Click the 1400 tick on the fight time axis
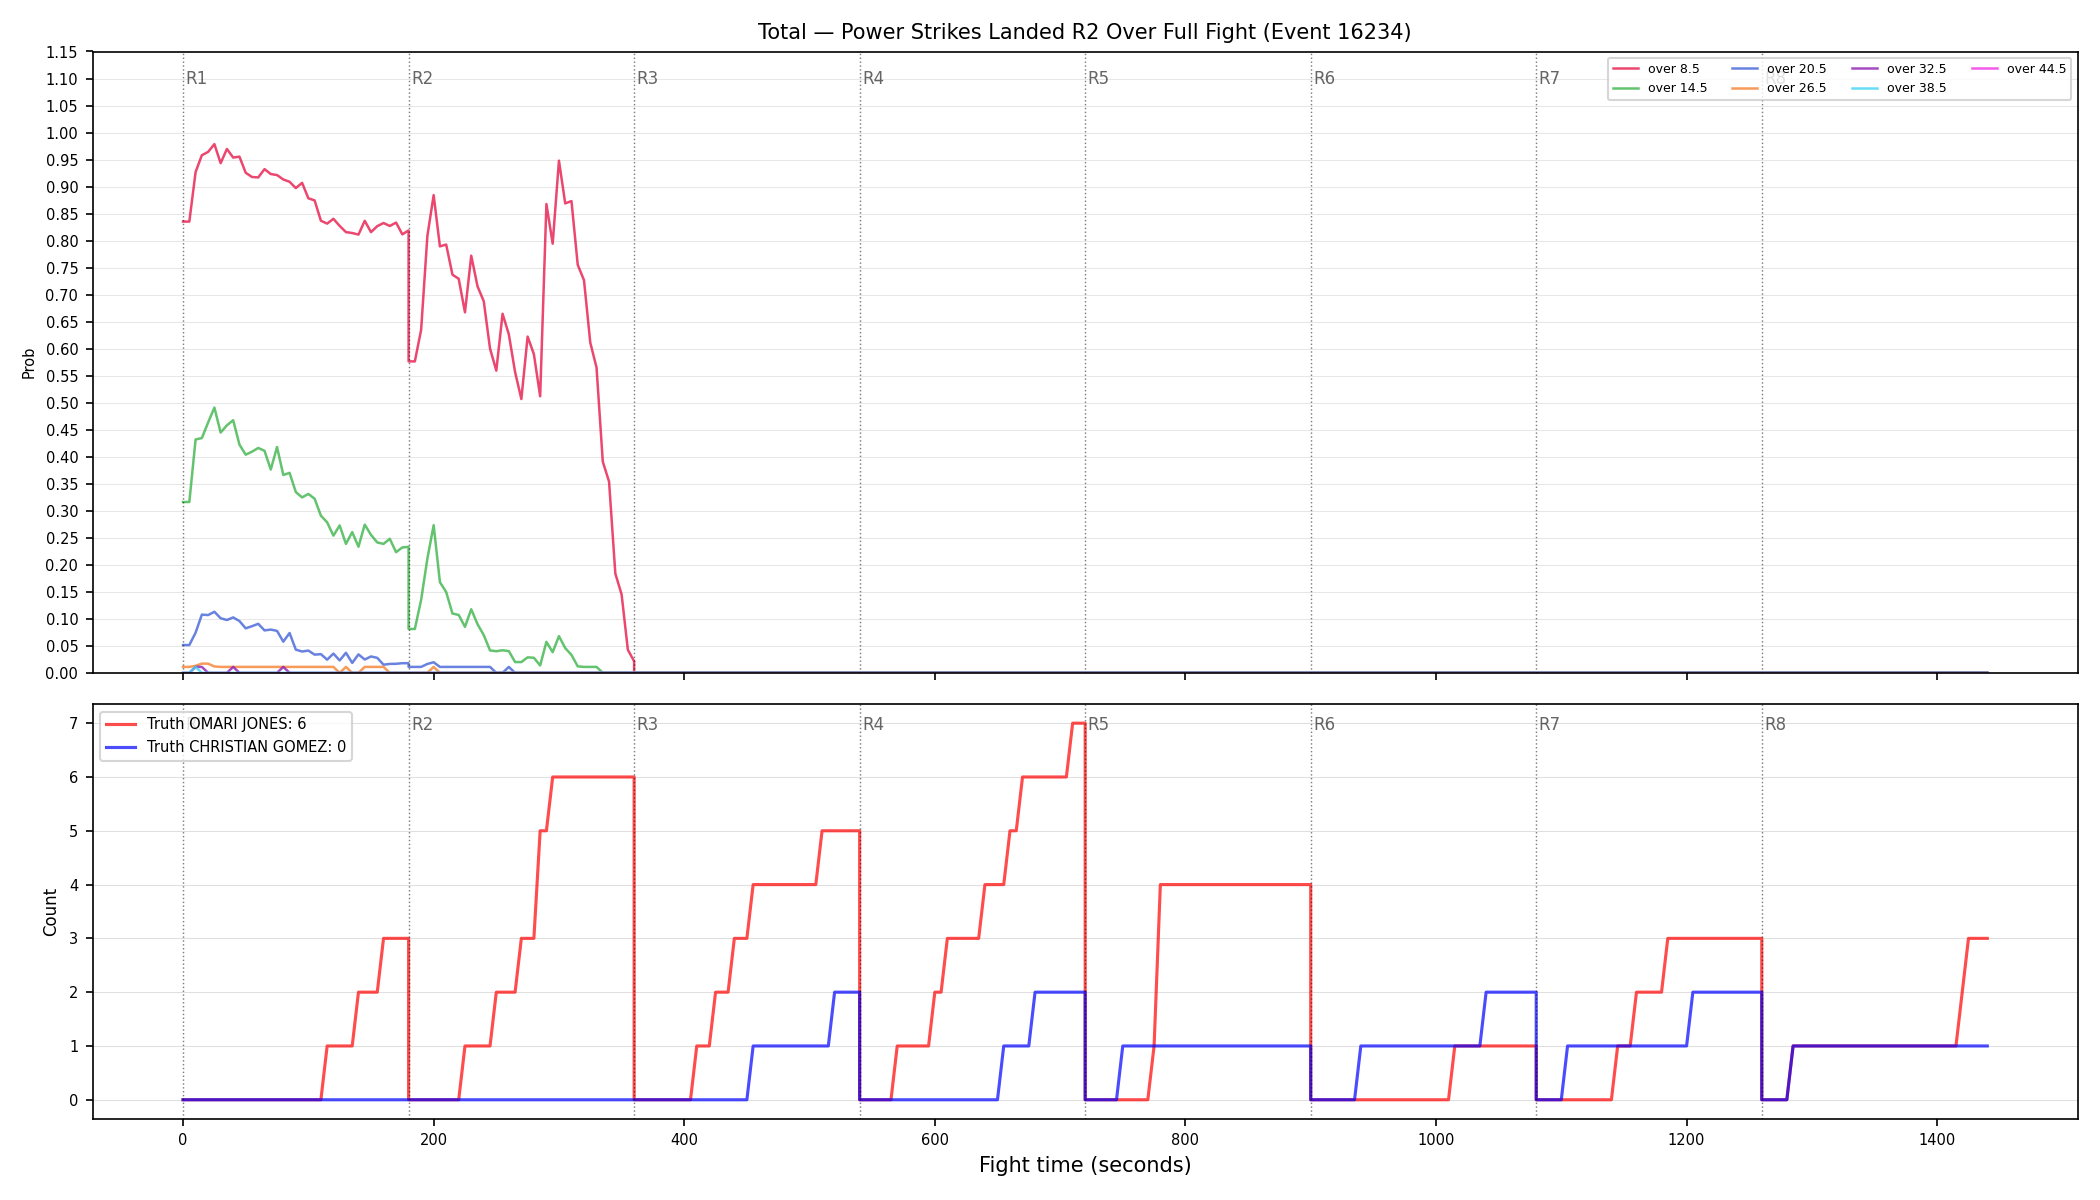The width and height of the screenshot is (2100, 1200). pyautogui.click(x=1937, y=1138)
